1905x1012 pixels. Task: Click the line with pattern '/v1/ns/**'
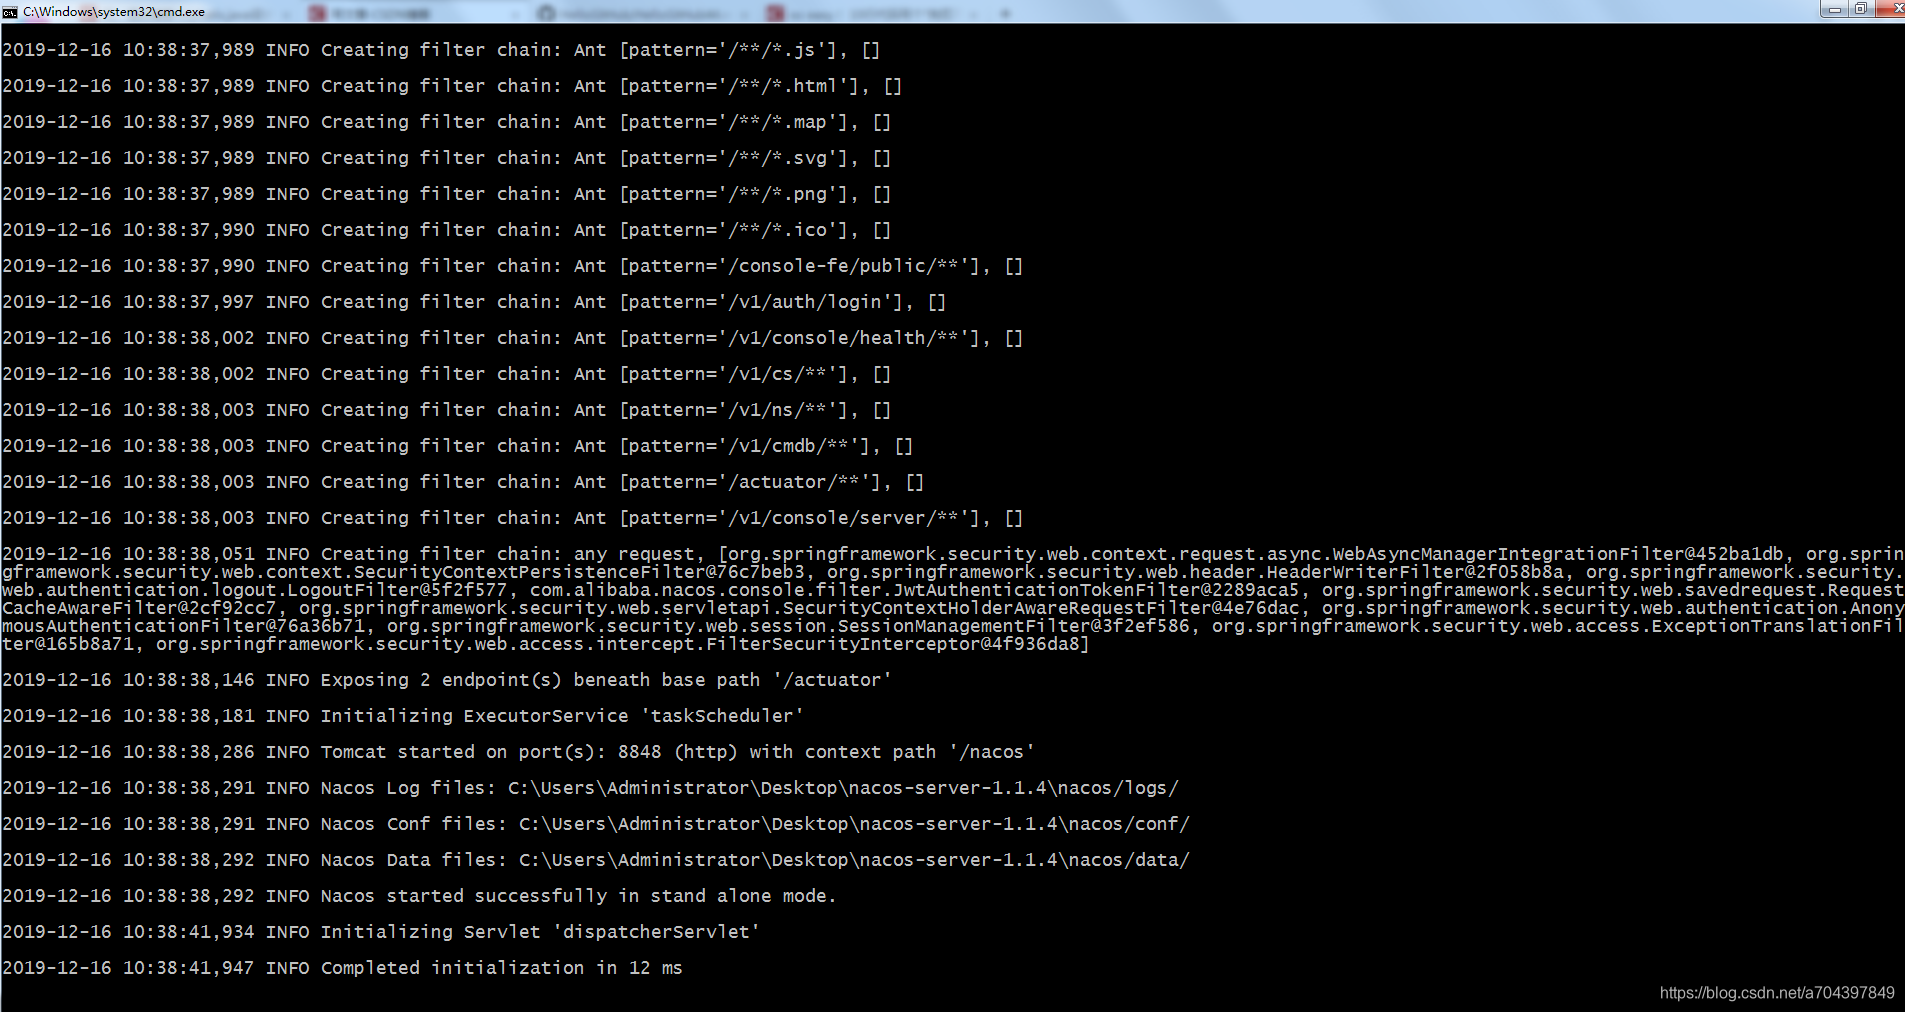(446, 410)
